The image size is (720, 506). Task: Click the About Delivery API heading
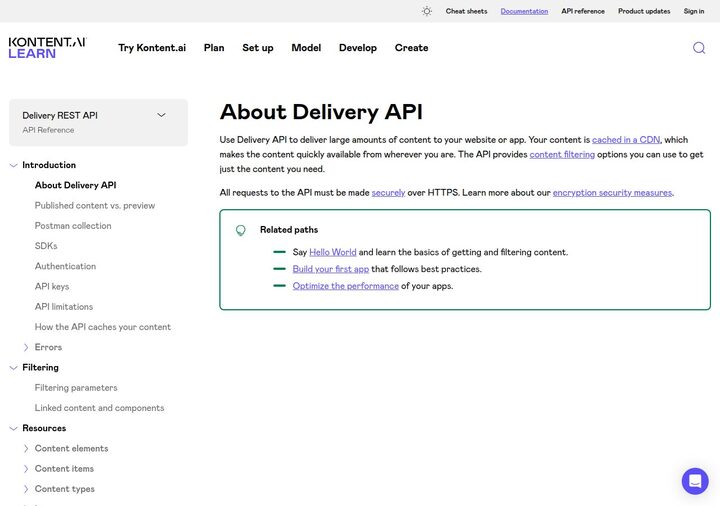321,112
